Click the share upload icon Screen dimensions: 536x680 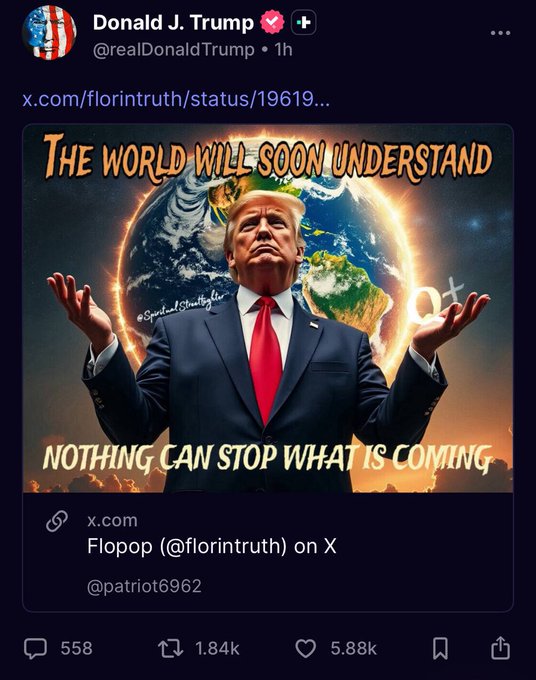500,648
